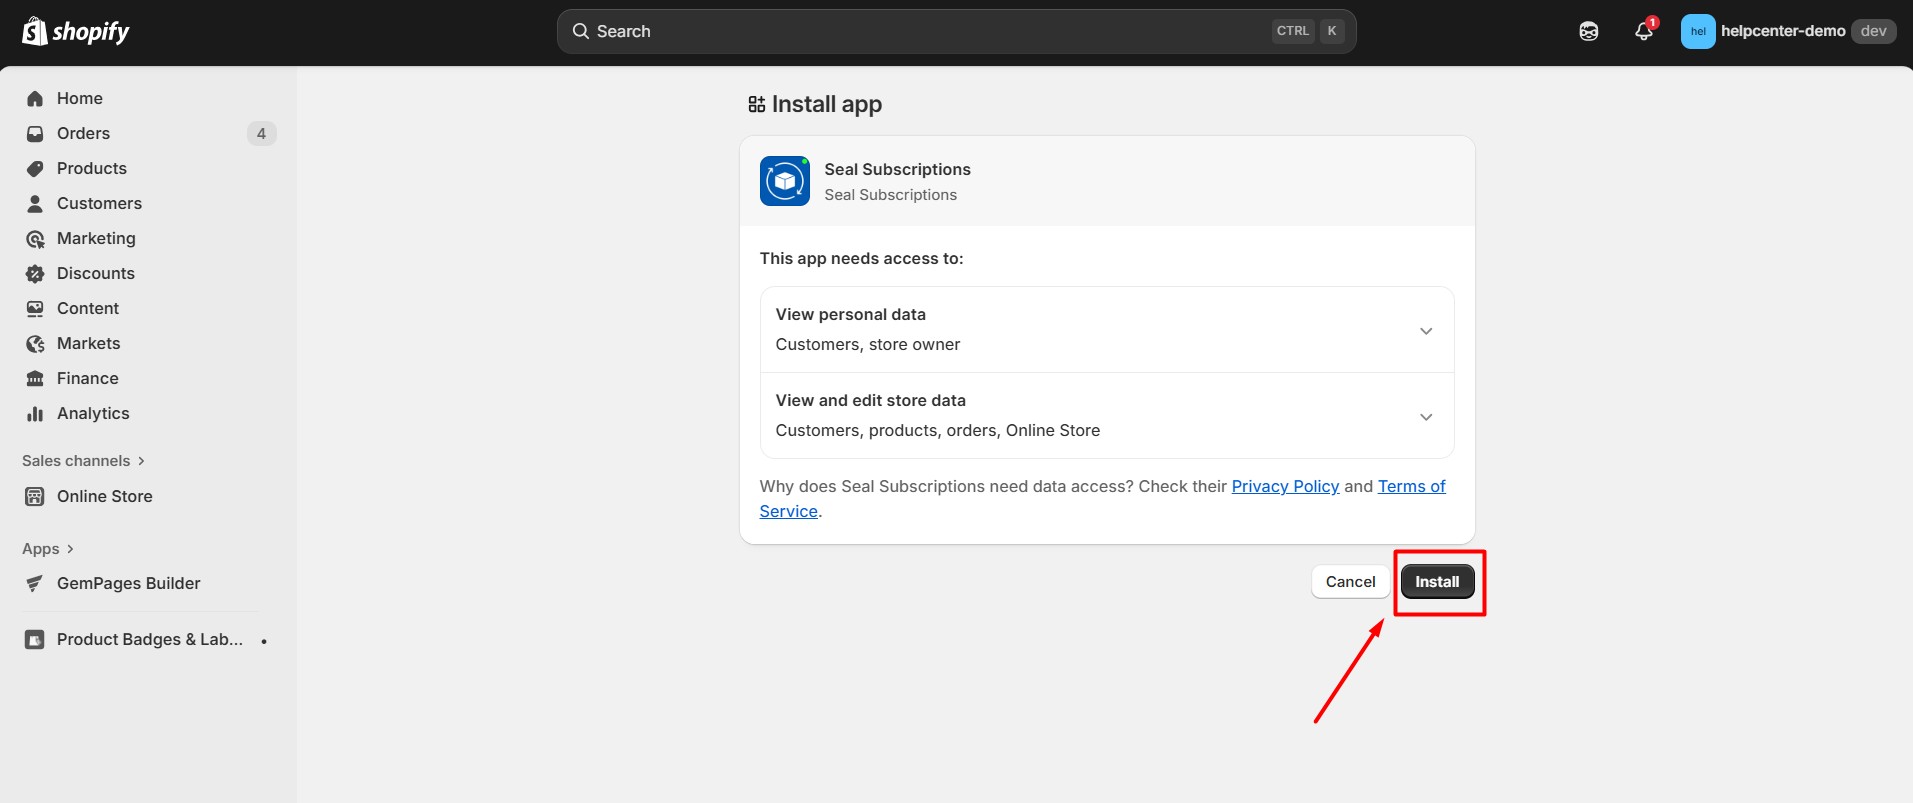Open GemPages Builder app
Viewport: 1913px width, 803px height.
point(128,583)
